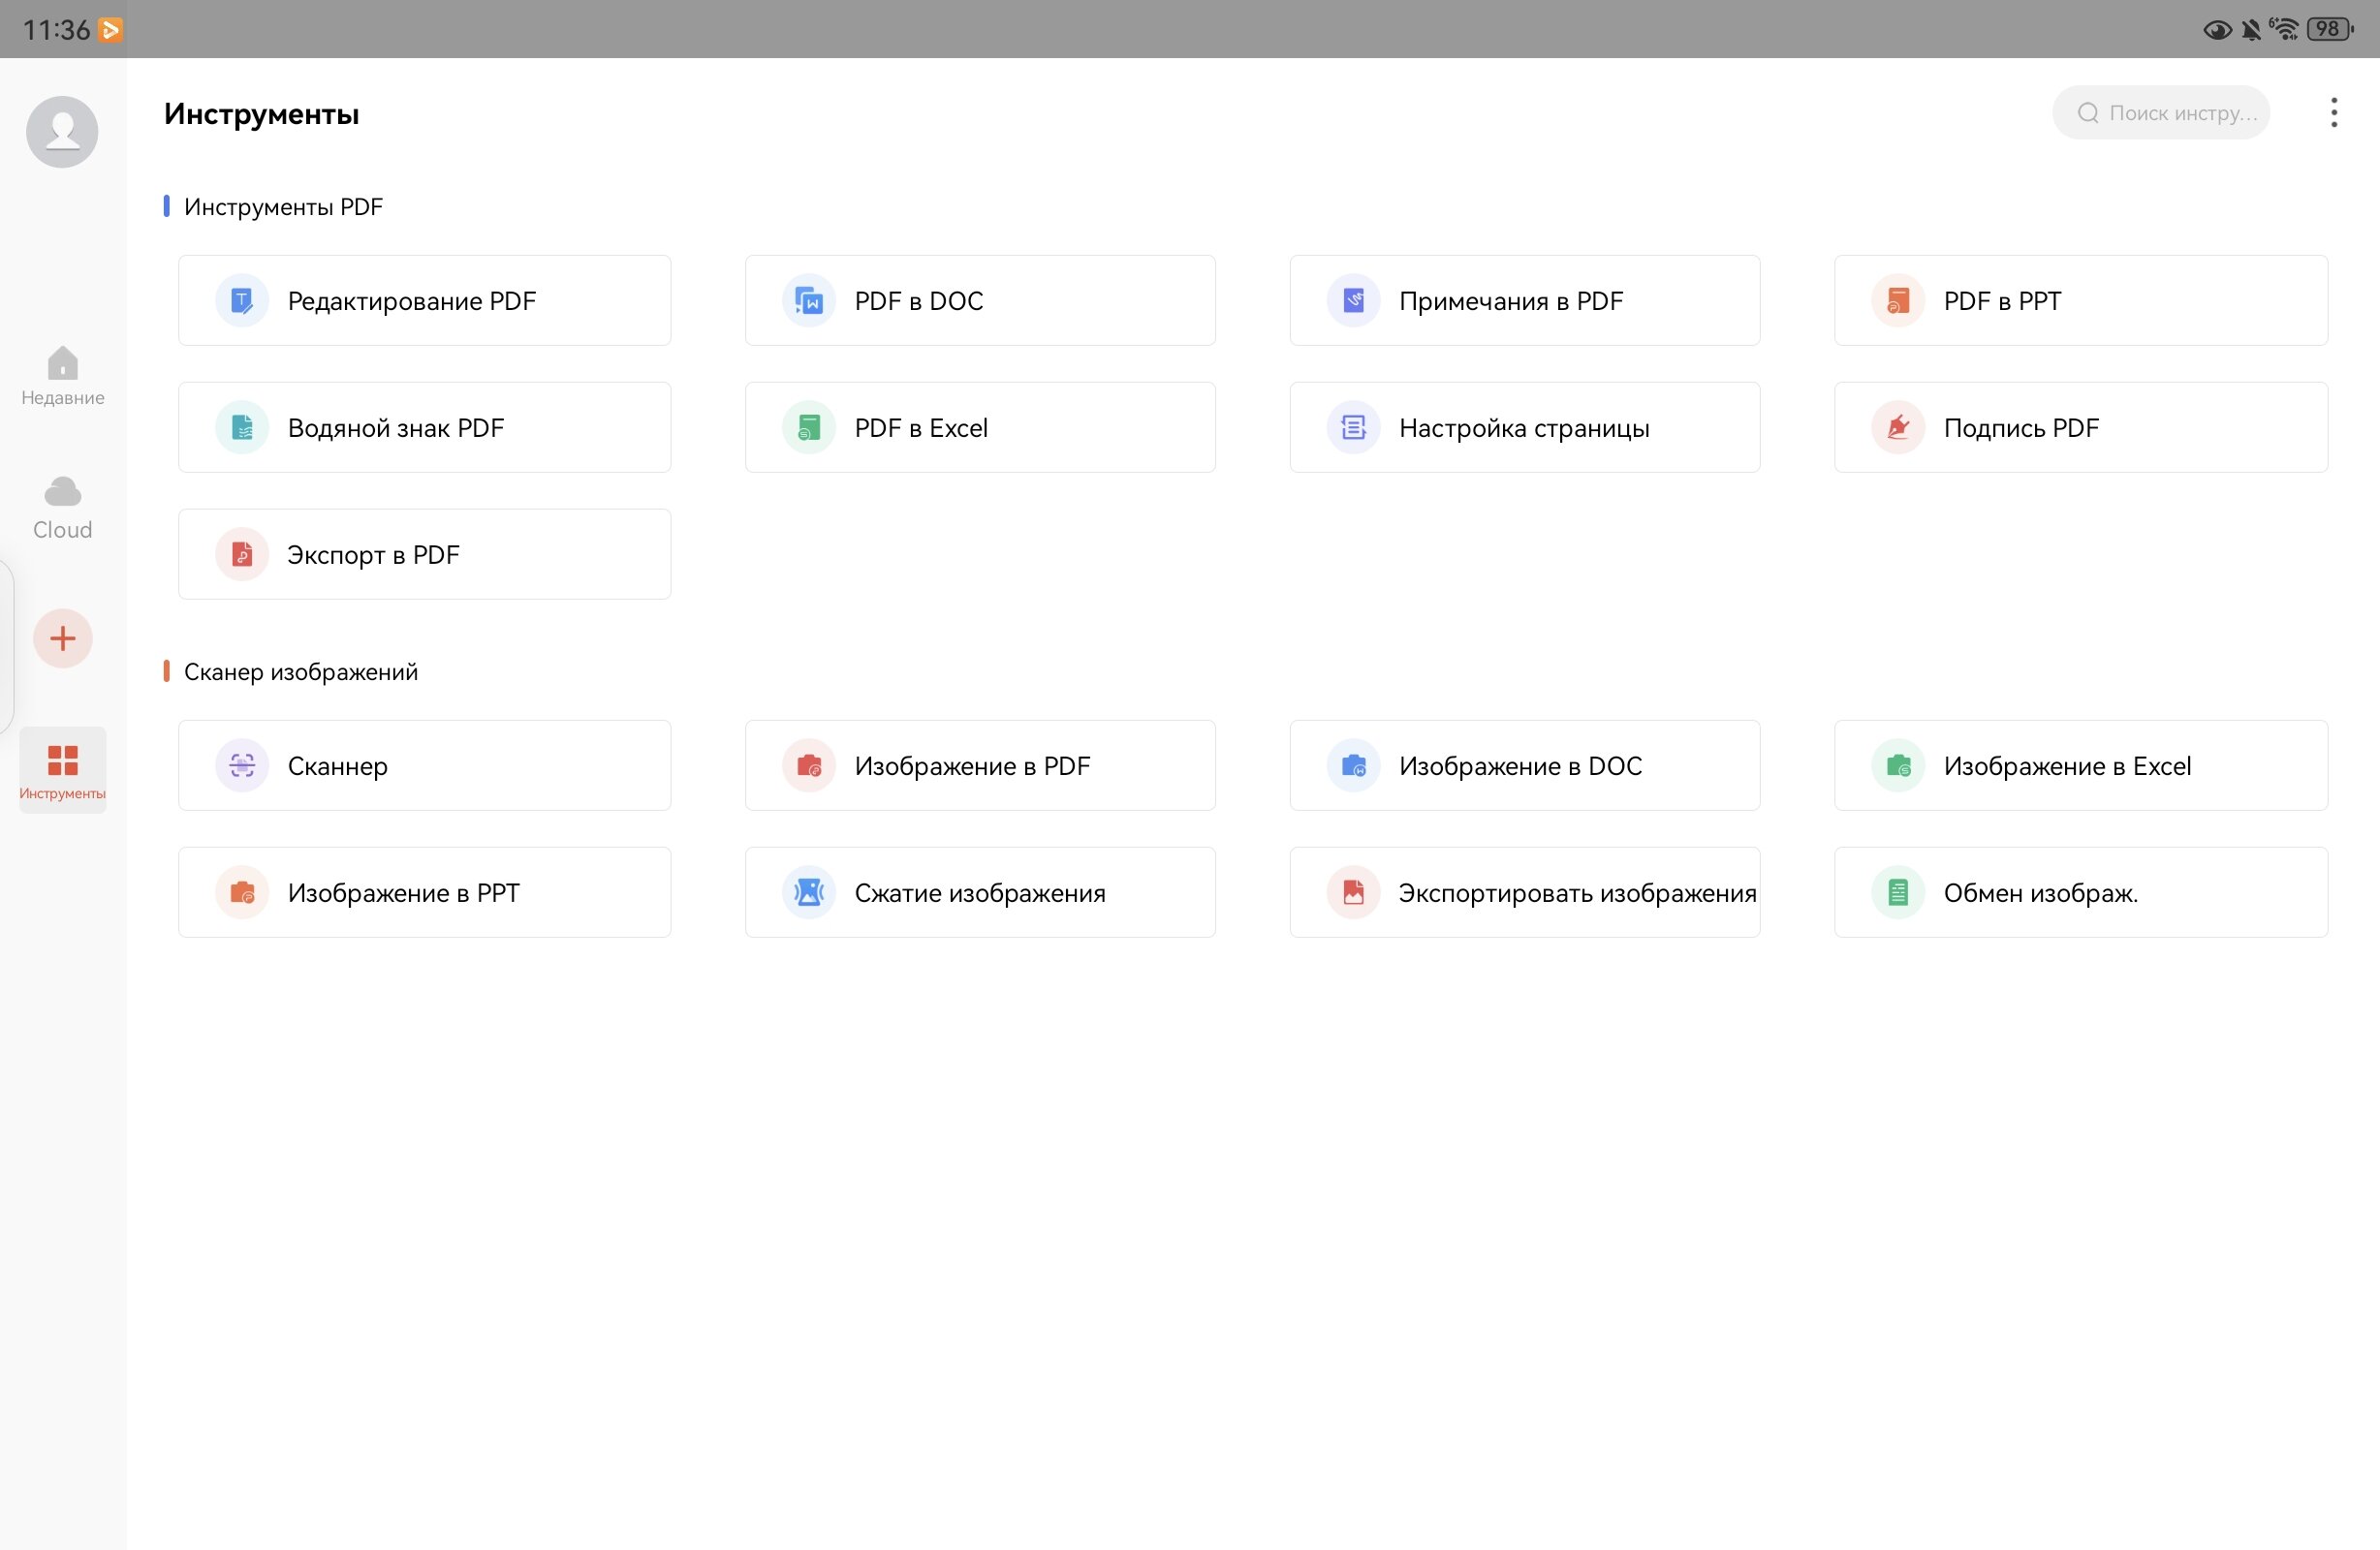Open the three-dot more options menu
Image resolution: width=2380 pixels, height=1550 pixels.
(x=2333, y=113)
